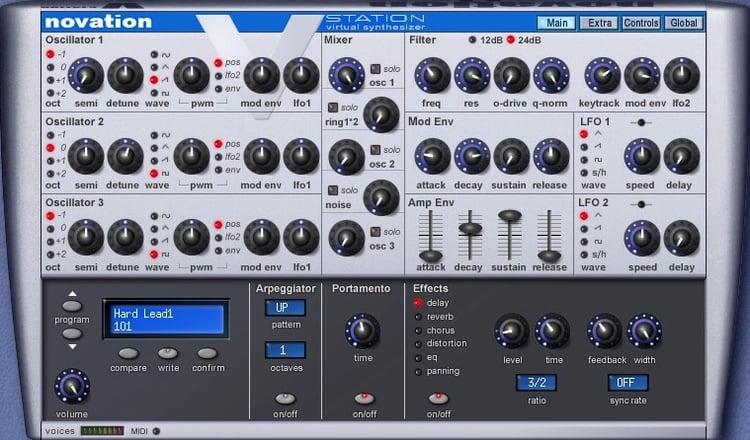Click Oscillator 1 mod env knob

(x=262, y=76)
